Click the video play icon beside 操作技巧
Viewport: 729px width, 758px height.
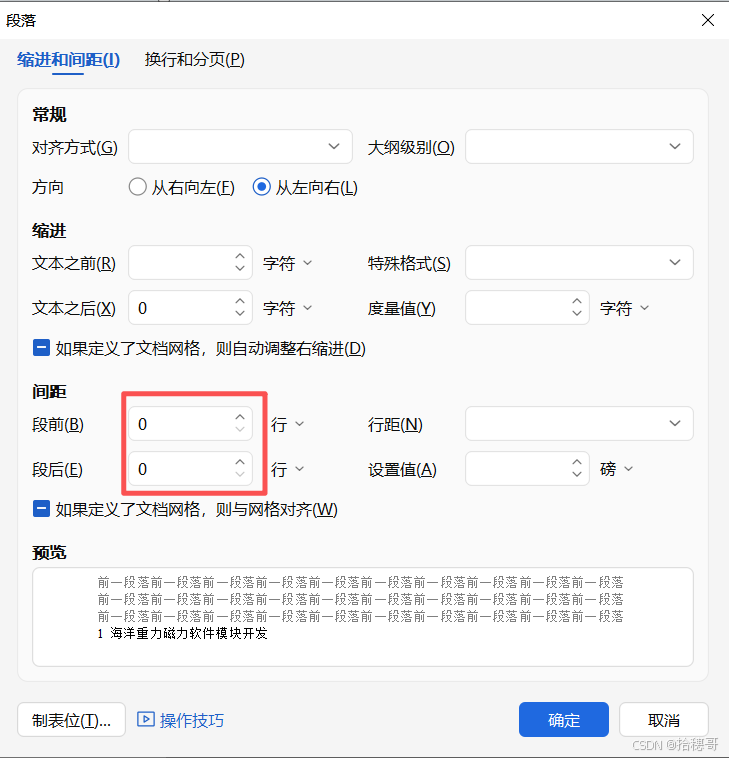pos(146,719)
